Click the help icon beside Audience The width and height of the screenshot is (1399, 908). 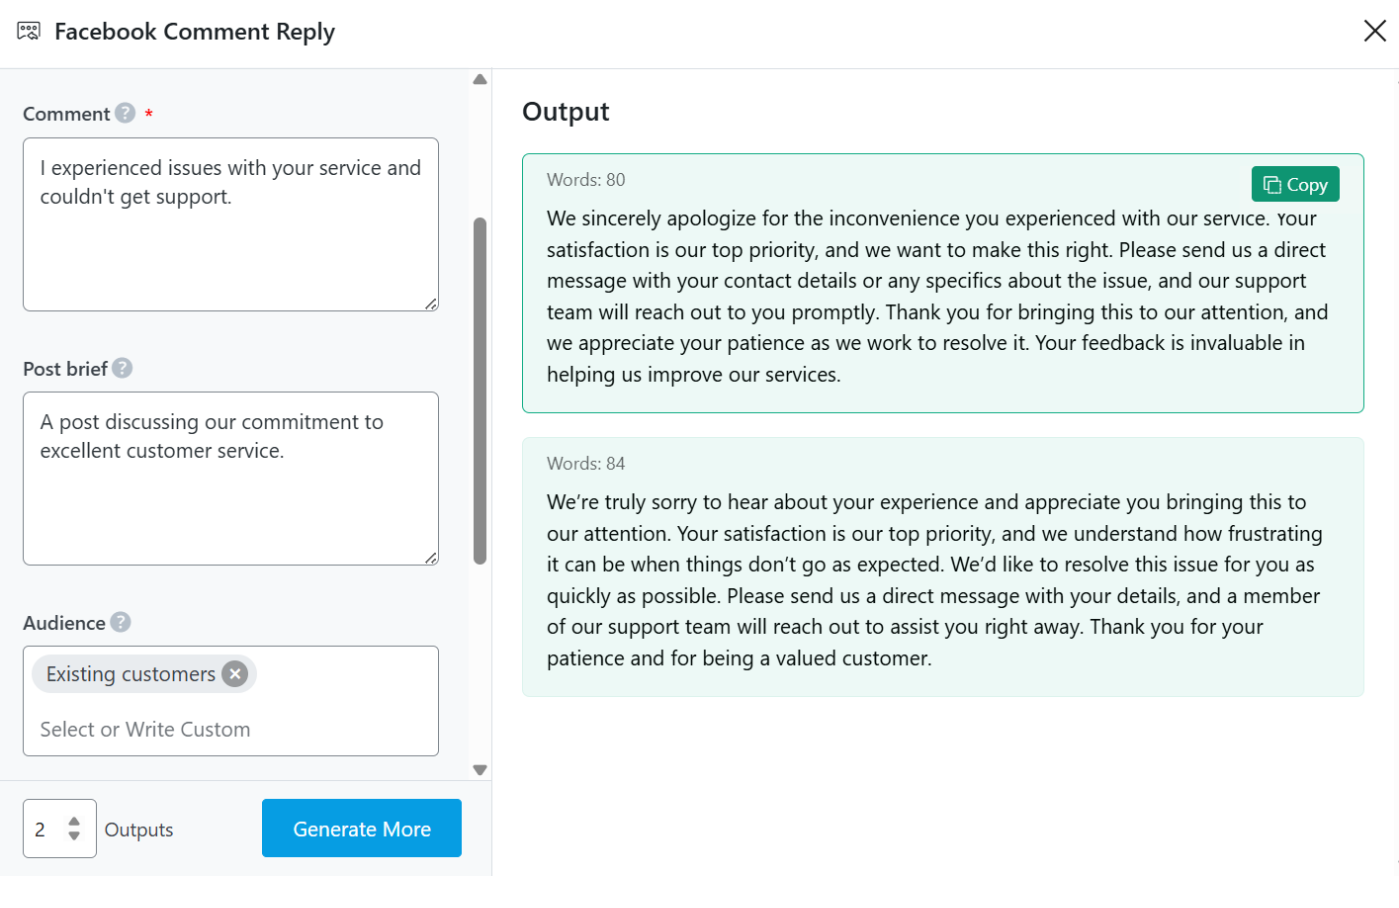[x=121, y=622]
